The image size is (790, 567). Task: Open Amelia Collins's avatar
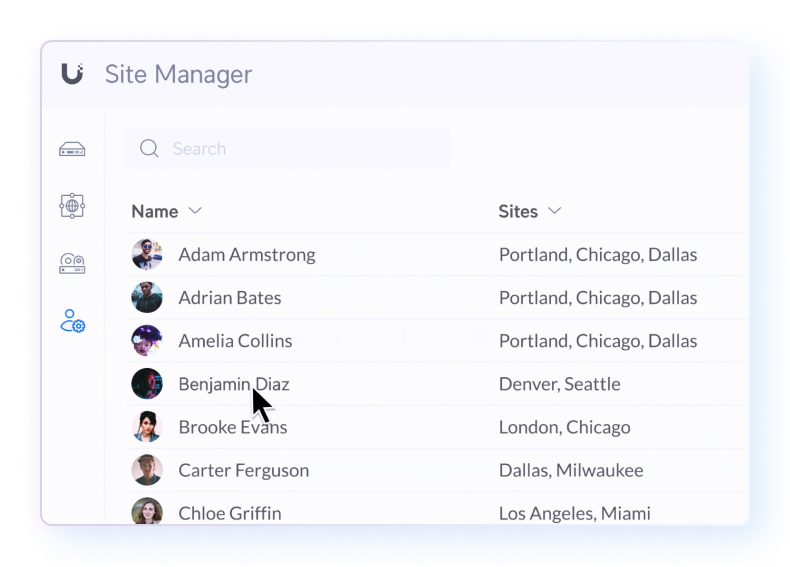(x=147, y=341)
